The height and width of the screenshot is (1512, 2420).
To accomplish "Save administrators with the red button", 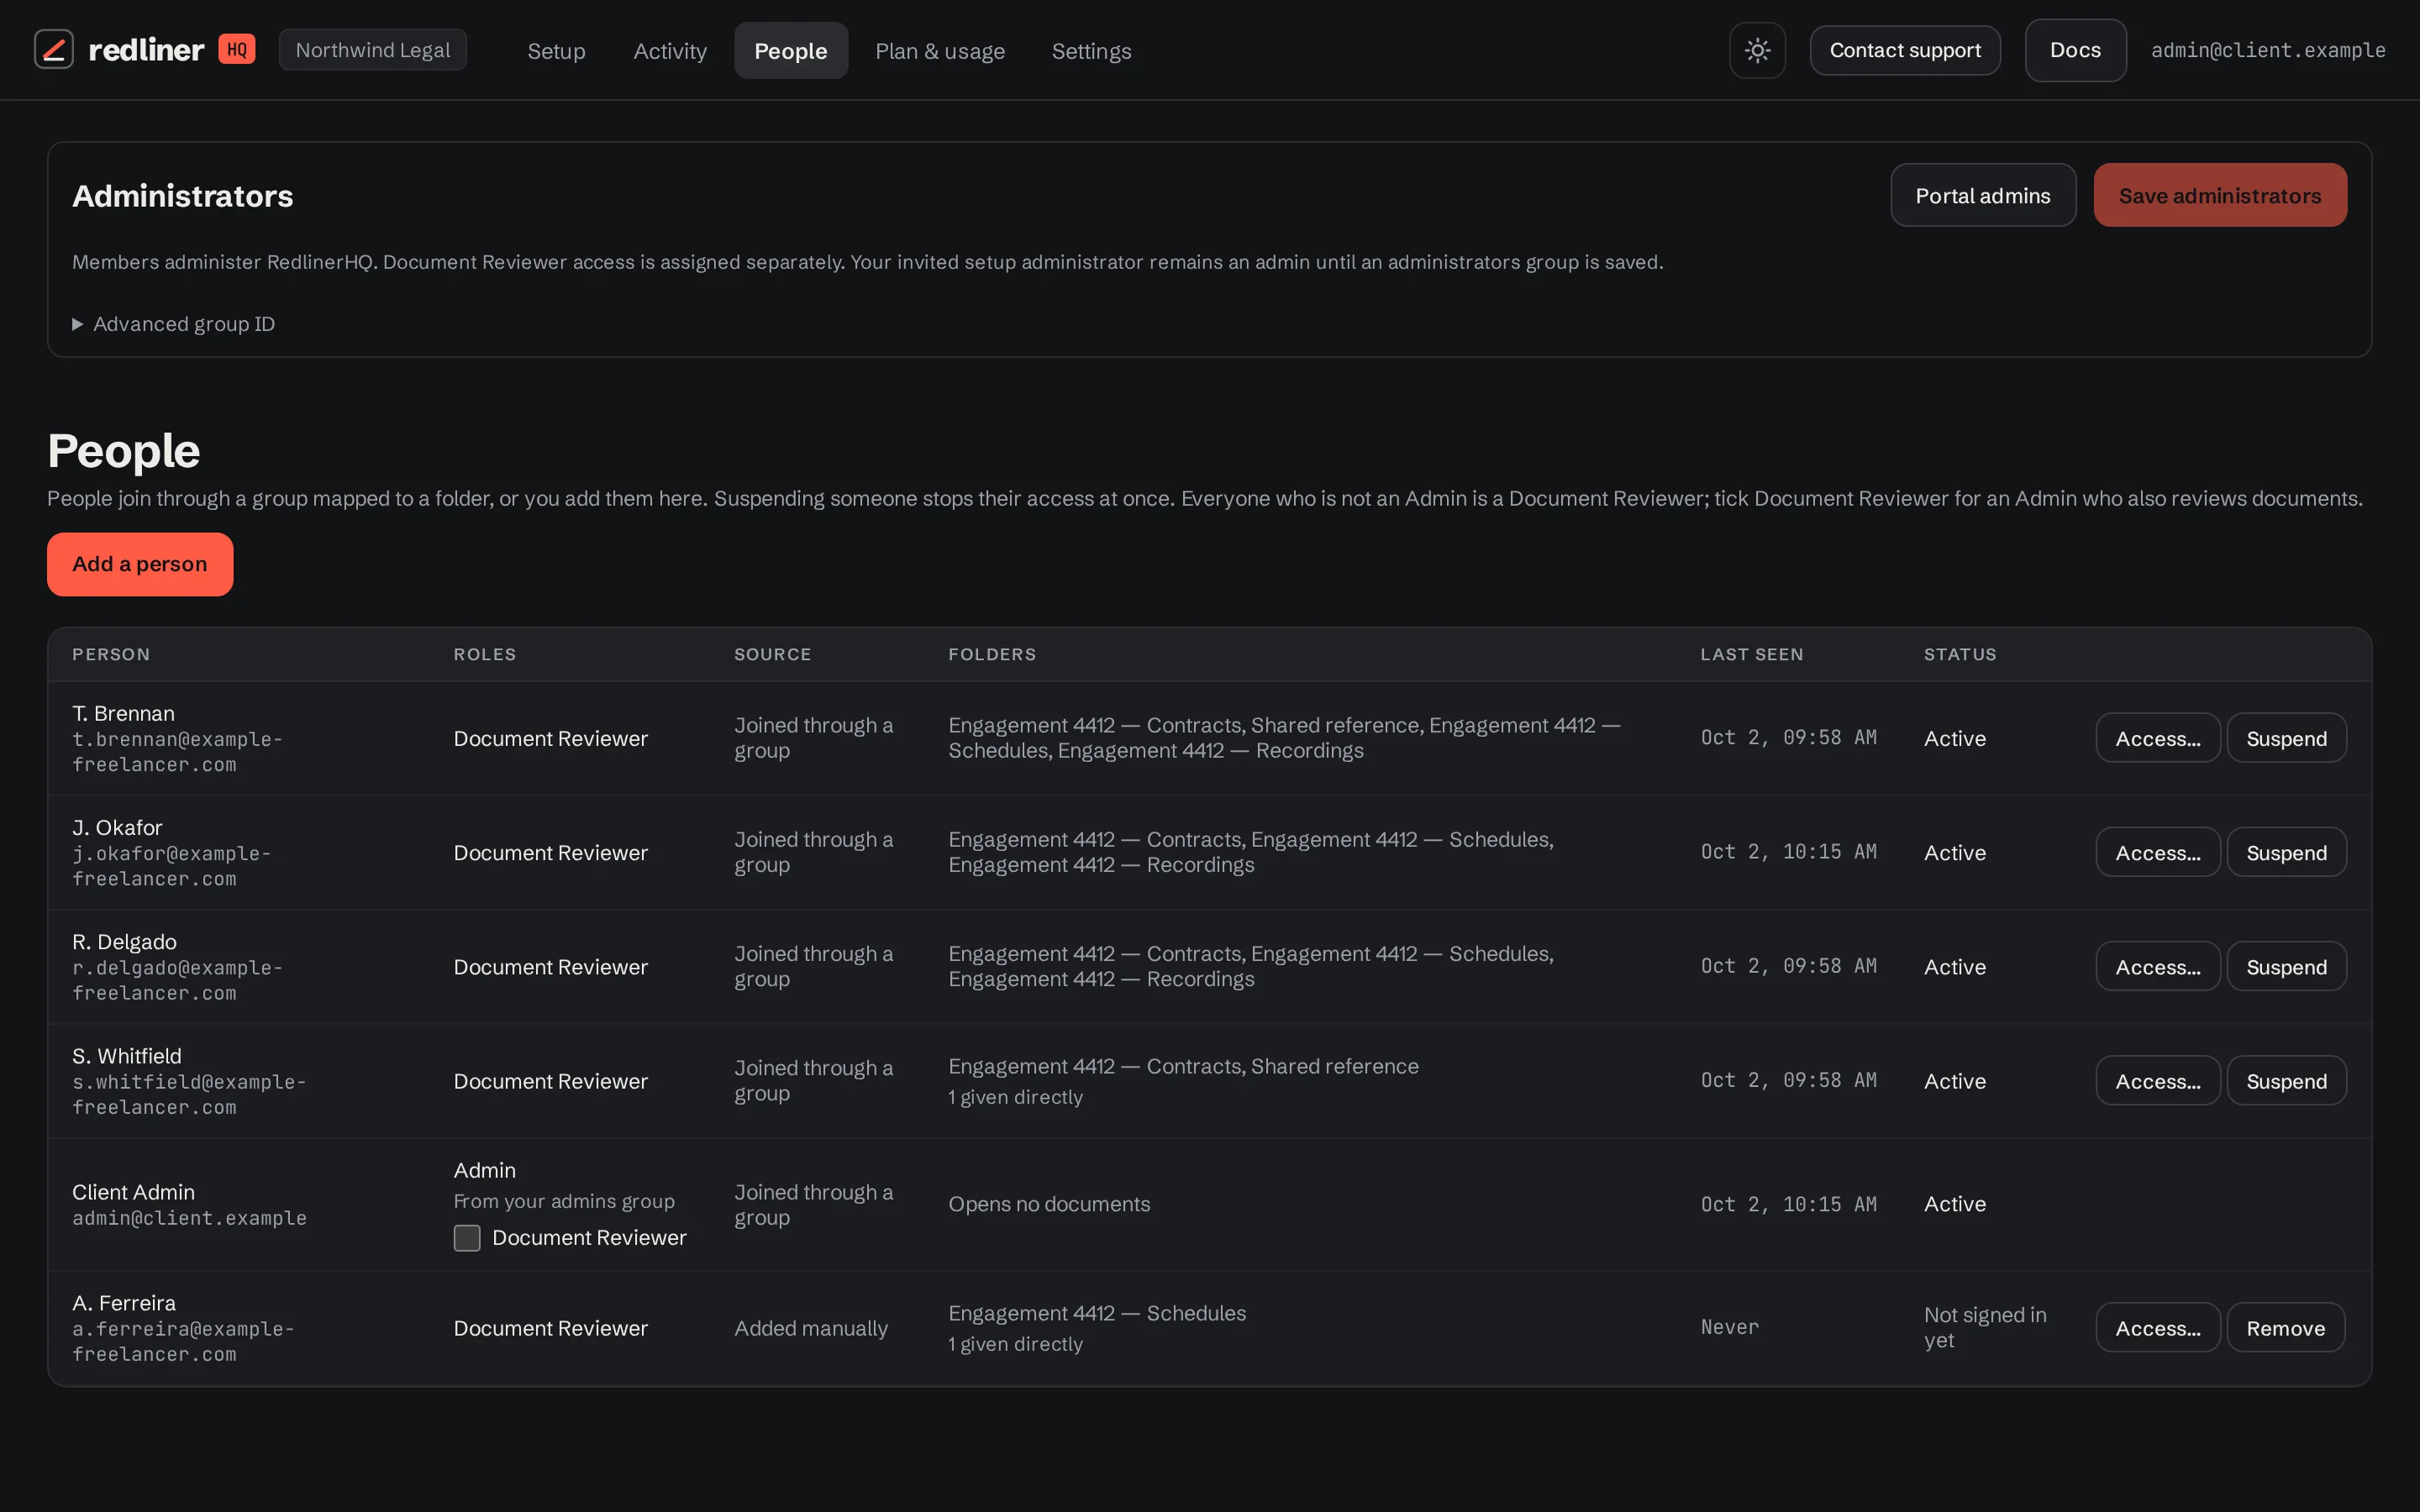I will [x=2220, y=195].
